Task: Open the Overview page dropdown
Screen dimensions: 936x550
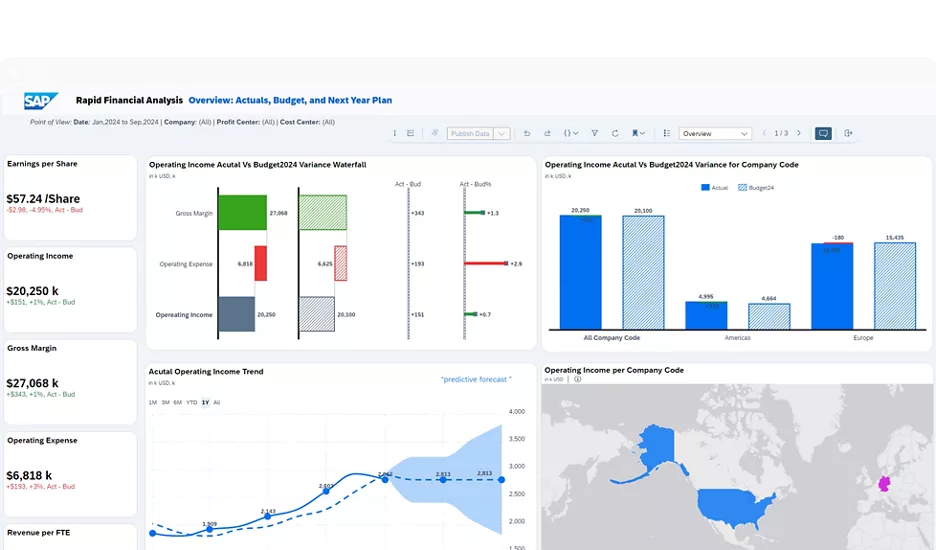Action: tap(715, 133)
